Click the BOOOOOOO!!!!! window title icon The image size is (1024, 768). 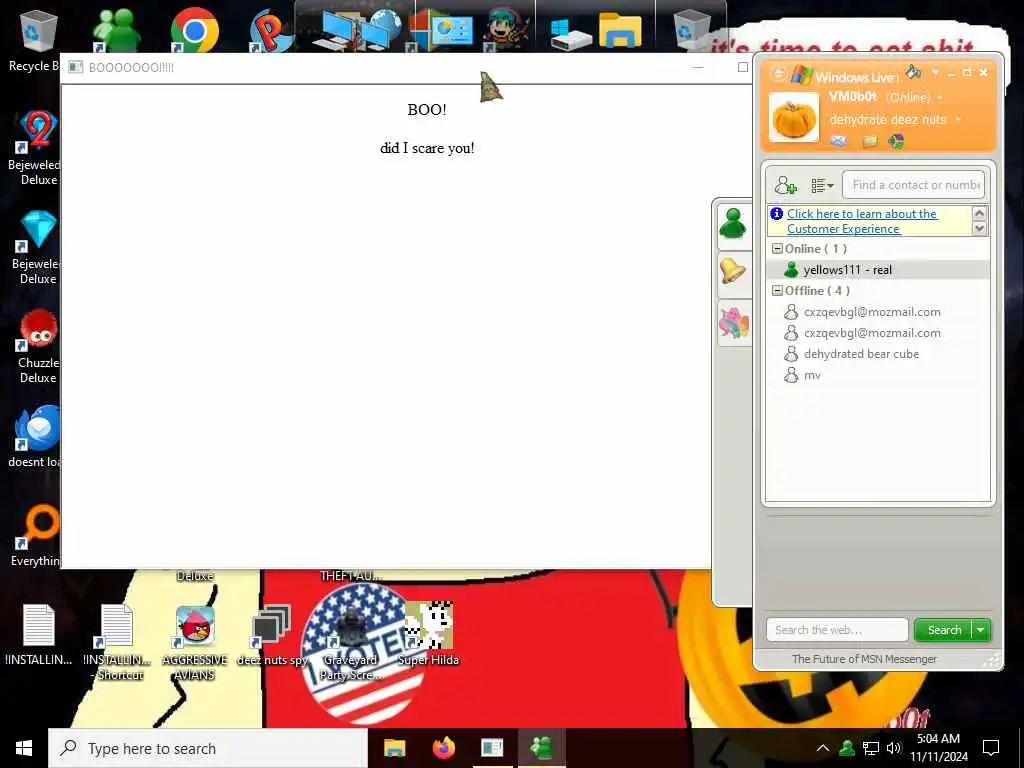pyautogui.click(x=76, y=67)
